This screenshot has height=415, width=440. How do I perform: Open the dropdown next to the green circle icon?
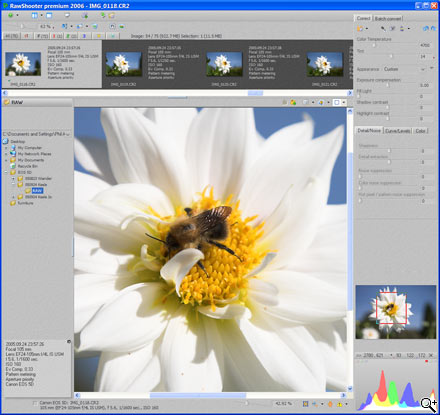click(x=17, y=15)
